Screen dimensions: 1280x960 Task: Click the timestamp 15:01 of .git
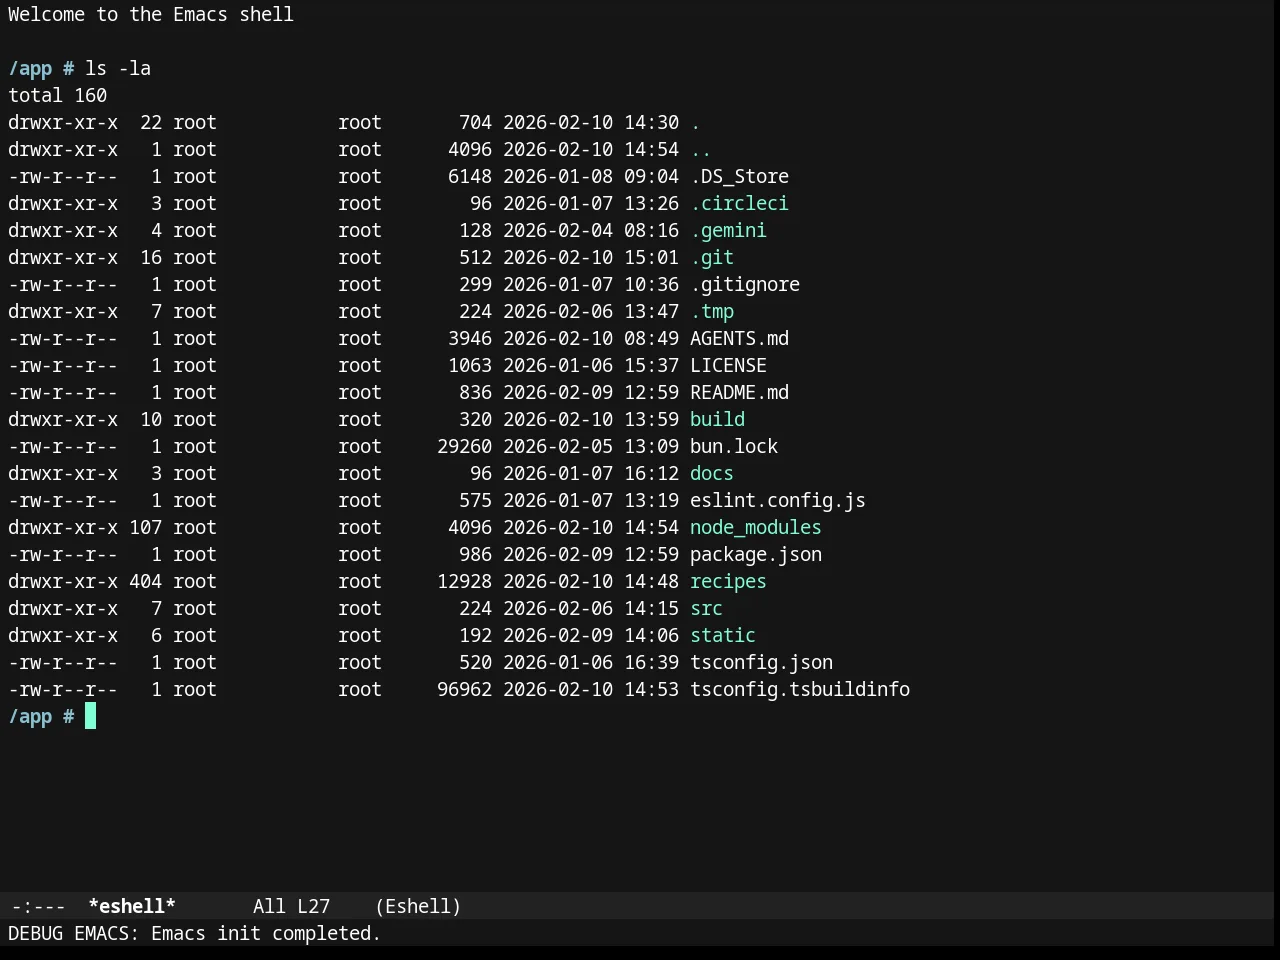pyautogui.click(x=651, y=258)
